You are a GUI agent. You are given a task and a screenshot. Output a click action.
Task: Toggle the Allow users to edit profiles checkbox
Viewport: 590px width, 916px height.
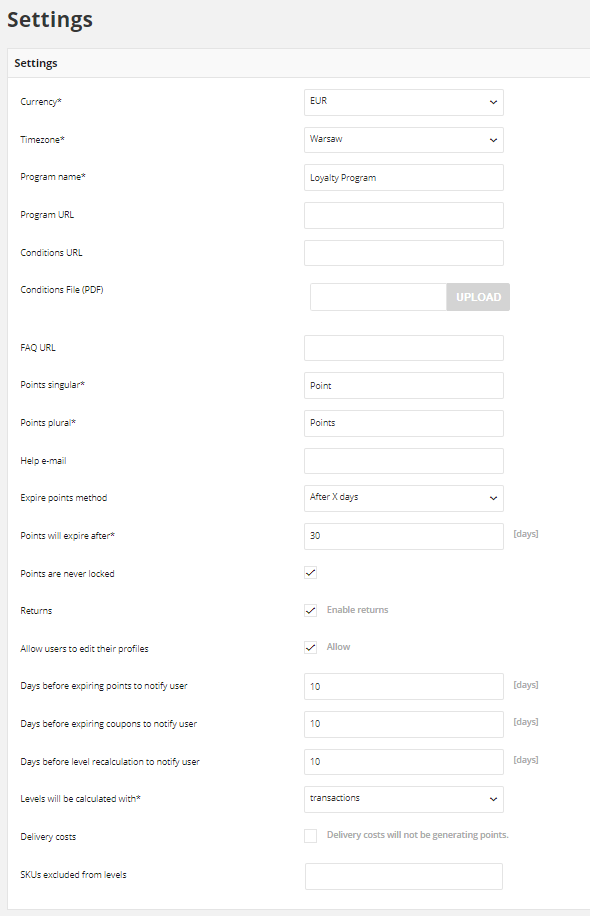311,647
